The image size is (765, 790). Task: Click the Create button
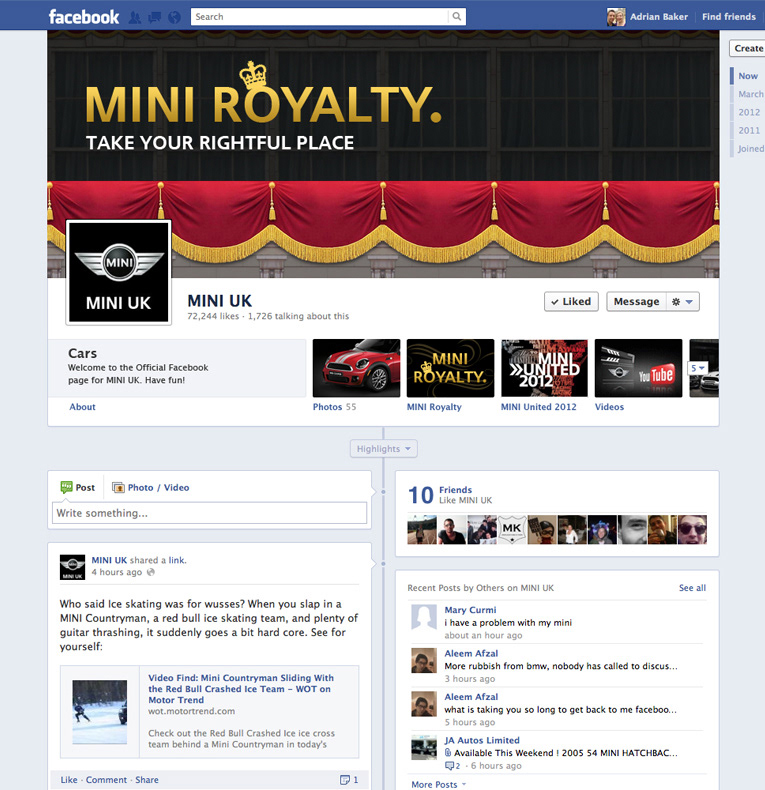tap(747, 48)
